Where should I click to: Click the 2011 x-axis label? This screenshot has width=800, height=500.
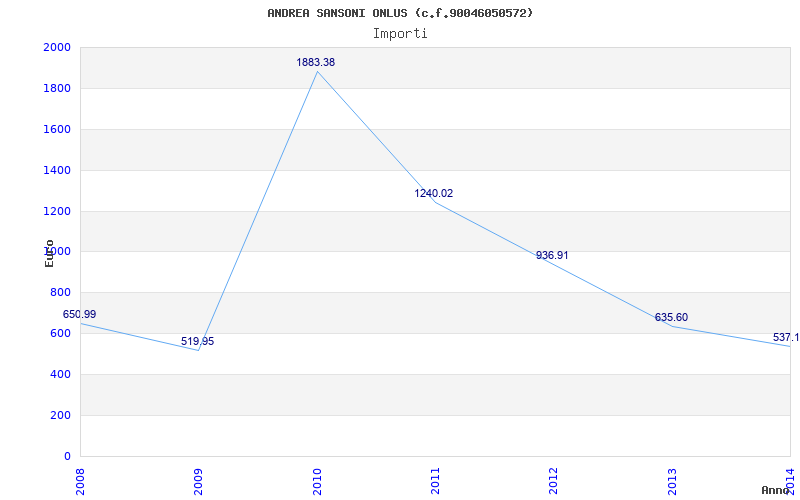[435, 482]
